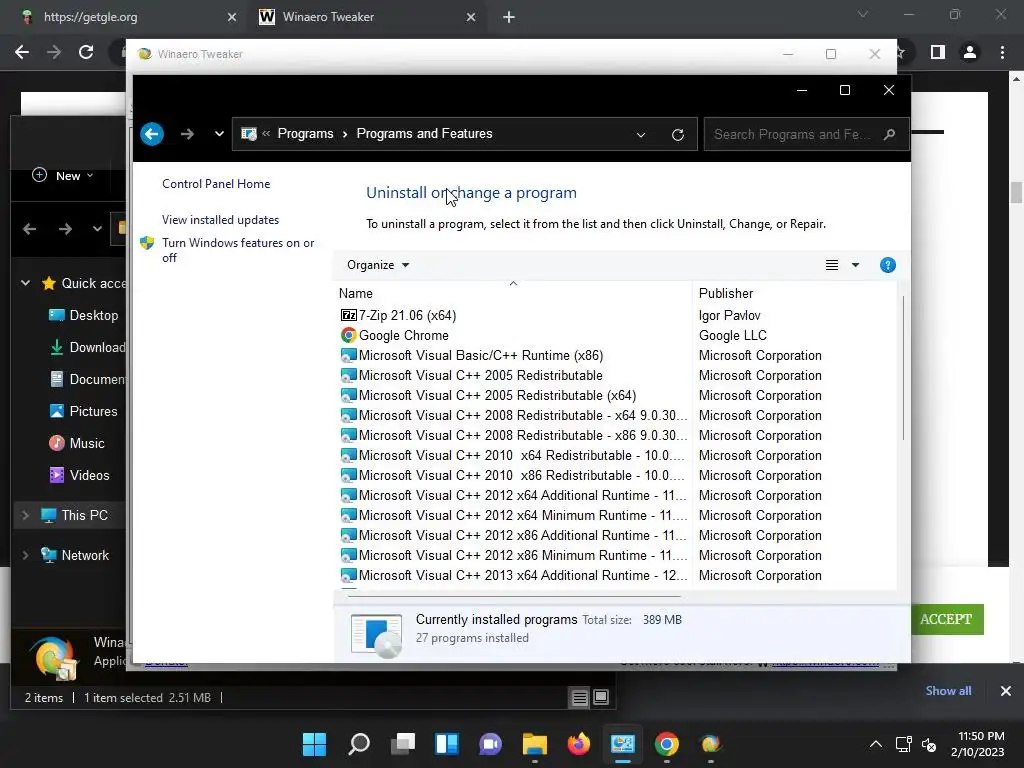This screenshot has height=768, width=1024.
Task: Click the programs list vertical scrollbar
Action: tap(903, 369)
